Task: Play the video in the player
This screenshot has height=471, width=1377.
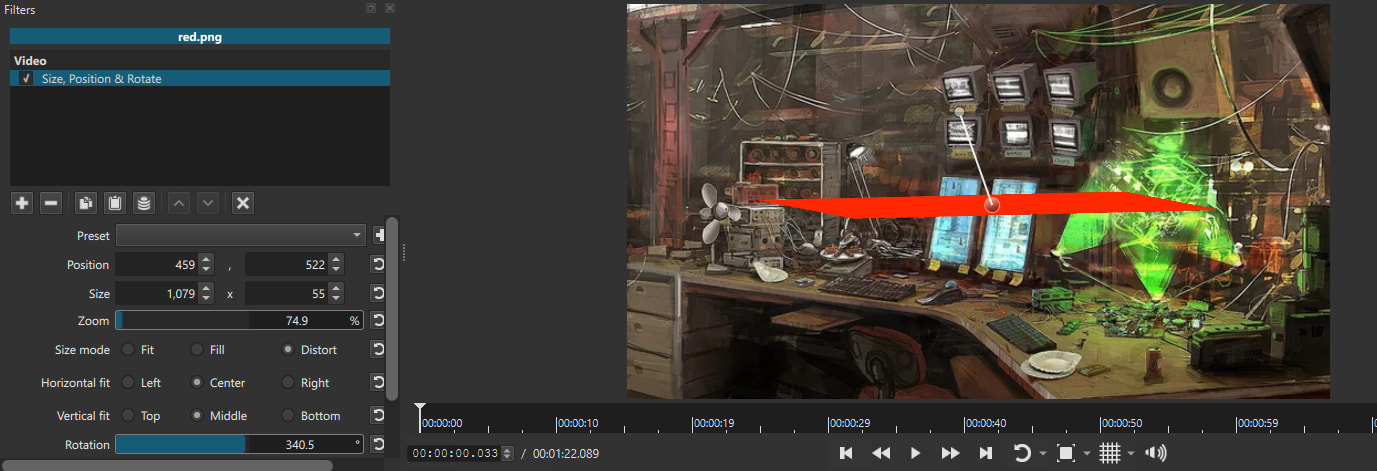Action: (915, 453)
